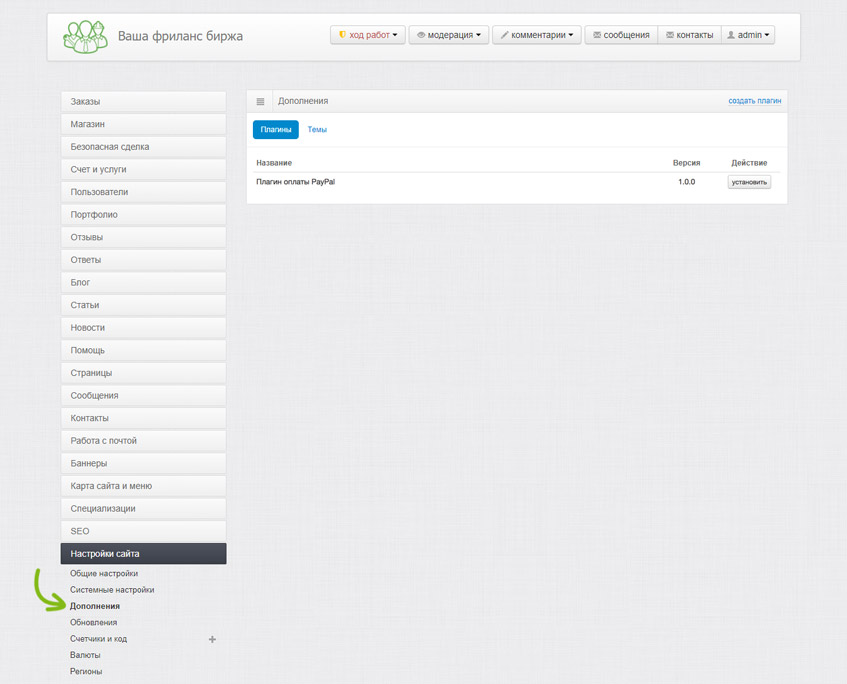Open Пользователи sidebar section
The width and height of the screenshot is (847, 684).
[144, 192]
